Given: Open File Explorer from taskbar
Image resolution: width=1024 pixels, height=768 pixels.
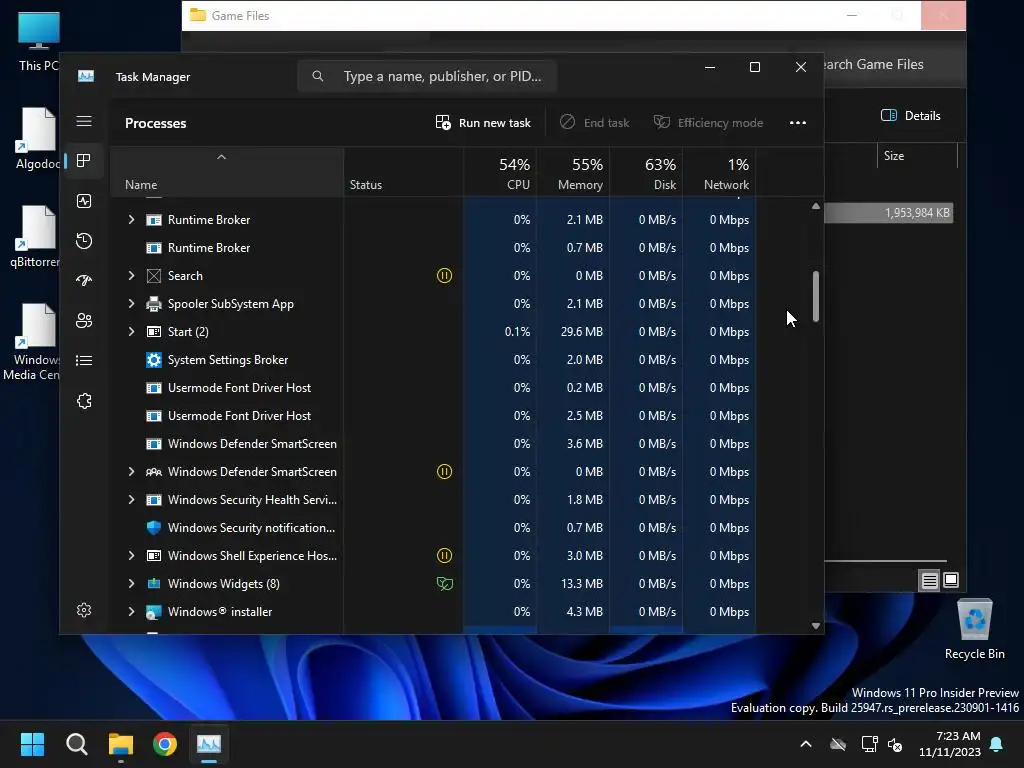Looking at the screenshot, I should pyautogui.click(x=121, y=744).
